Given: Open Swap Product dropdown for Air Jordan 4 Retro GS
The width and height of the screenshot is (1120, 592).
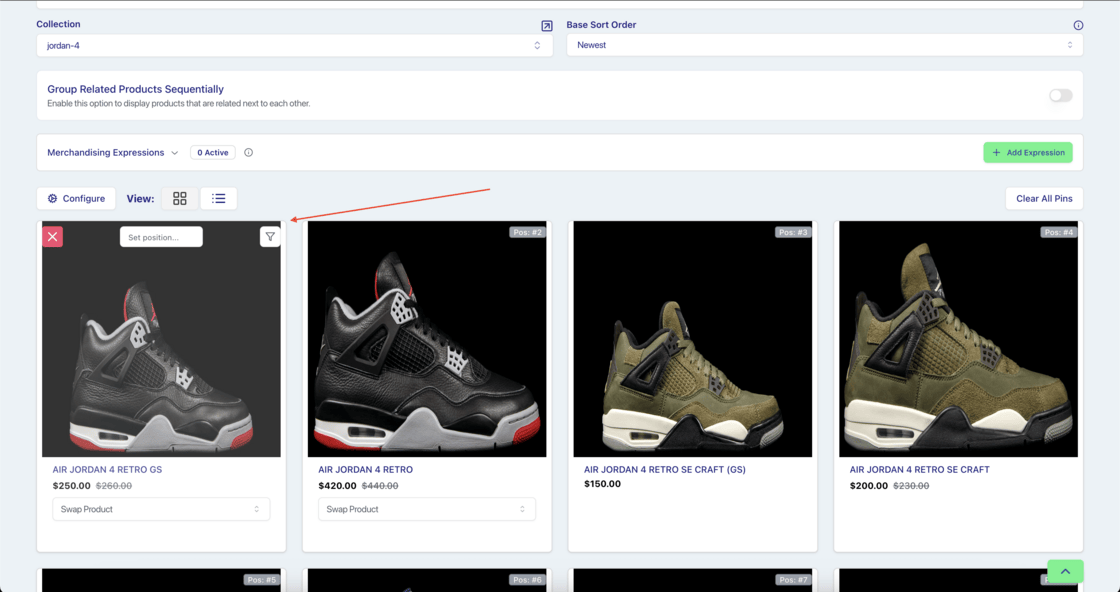Looking at the screenshot, I should click(x=161, y=509).
